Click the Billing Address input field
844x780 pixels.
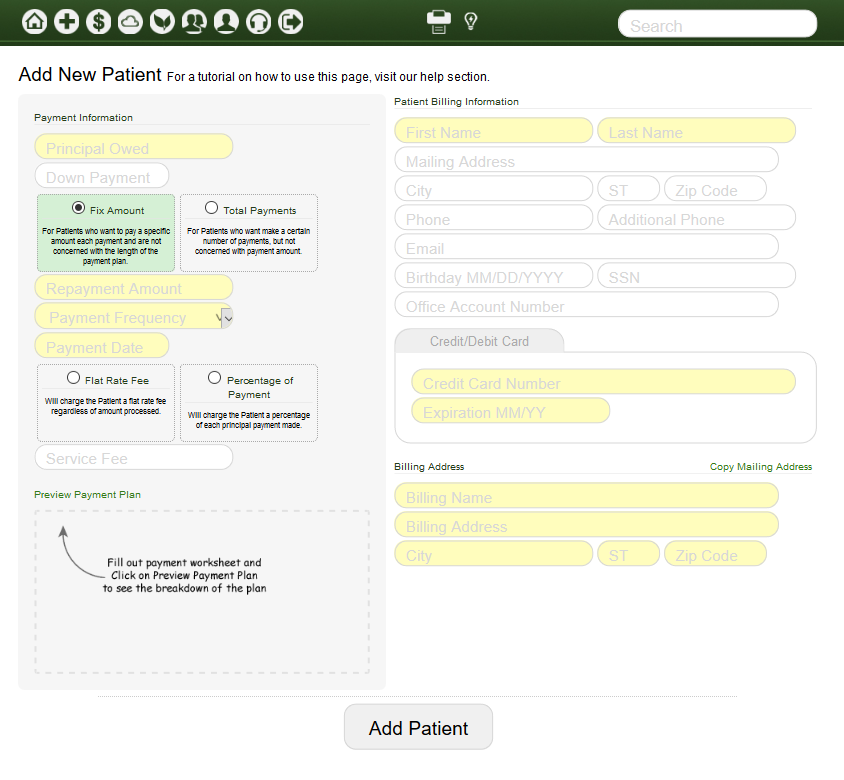pos(587,525)
